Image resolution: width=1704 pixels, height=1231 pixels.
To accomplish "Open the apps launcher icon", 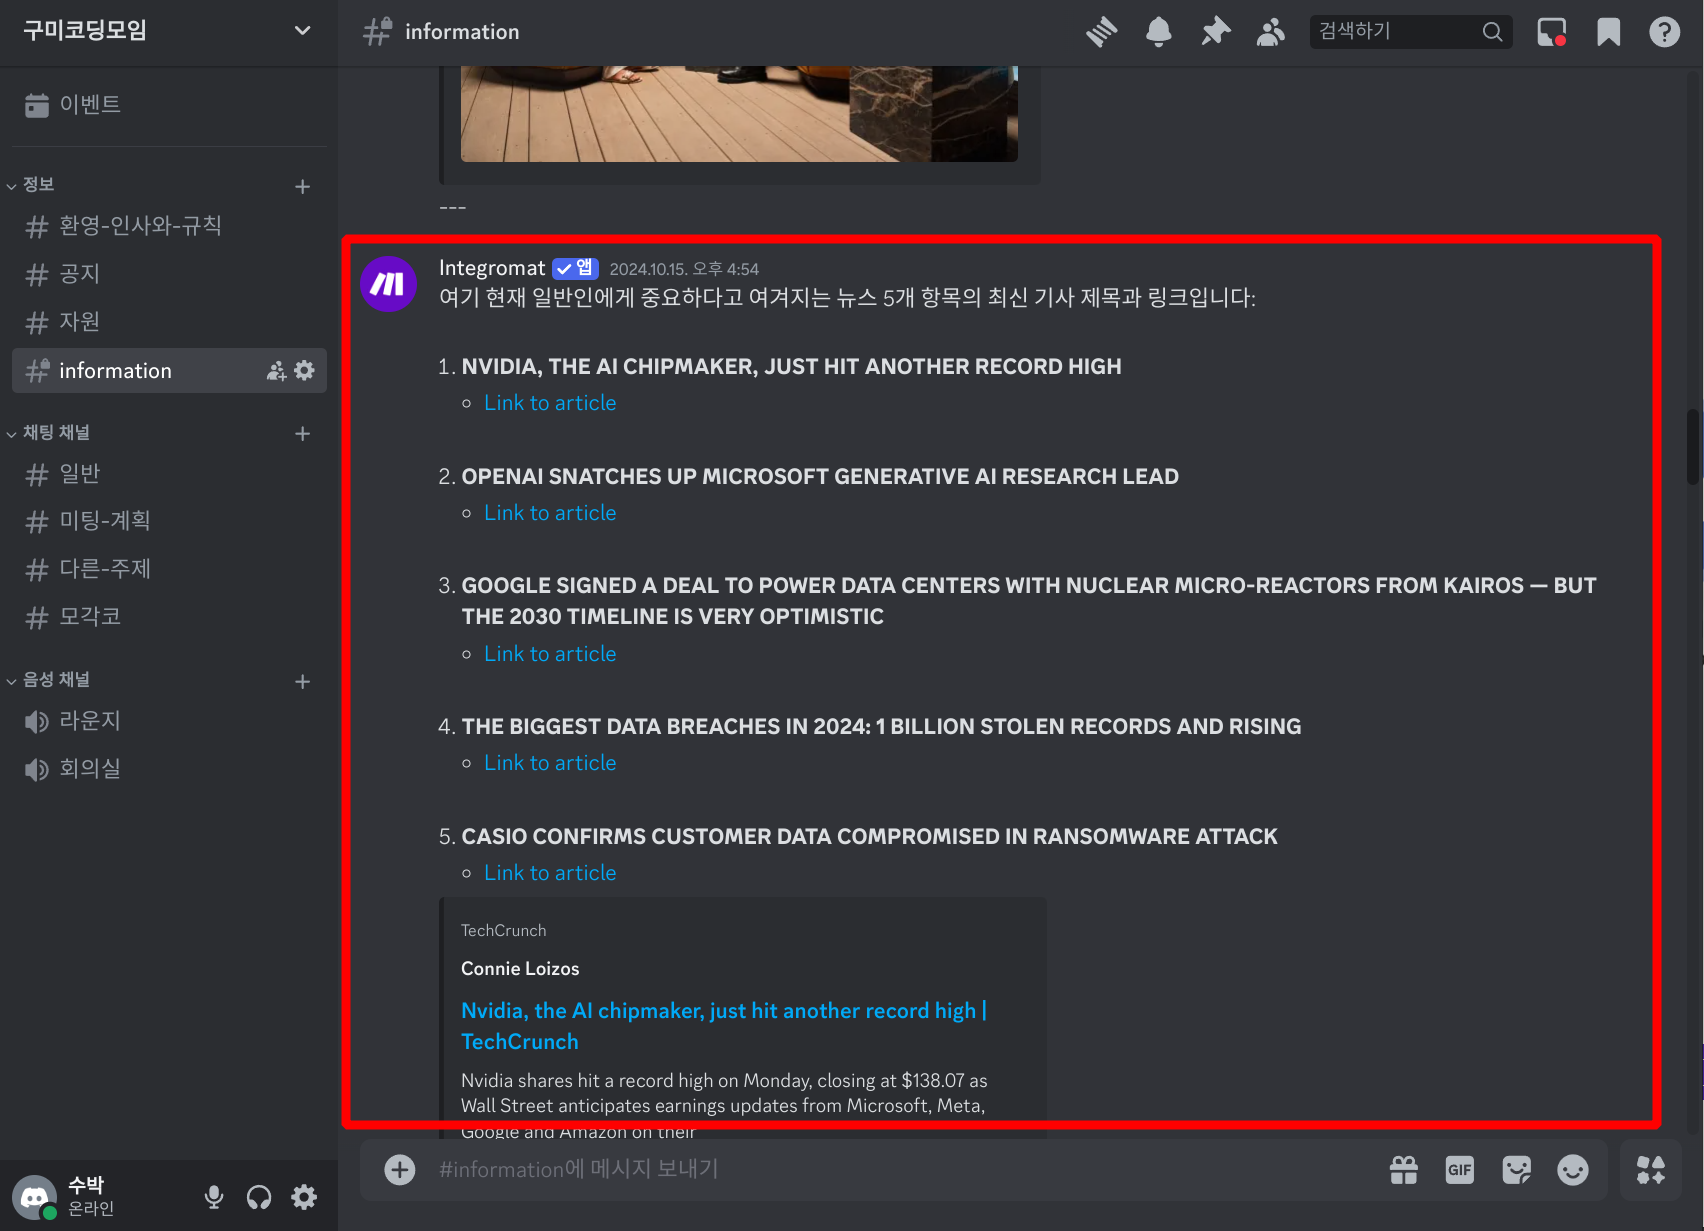I will pyautogui.click(x=1651, y=1169).
